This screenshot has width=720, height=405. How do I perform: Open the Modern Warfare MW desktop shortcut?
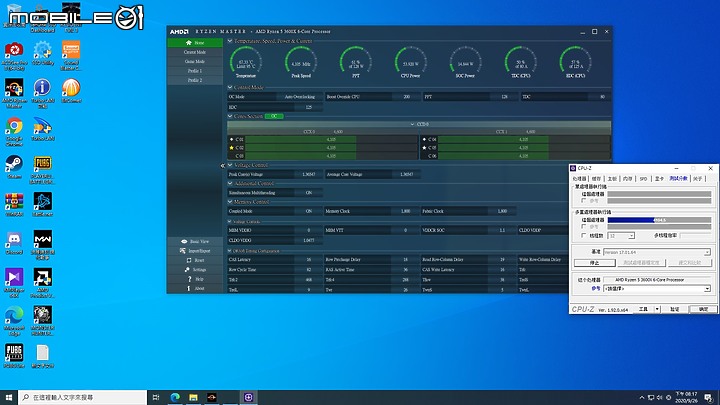(x=43, y=245)
